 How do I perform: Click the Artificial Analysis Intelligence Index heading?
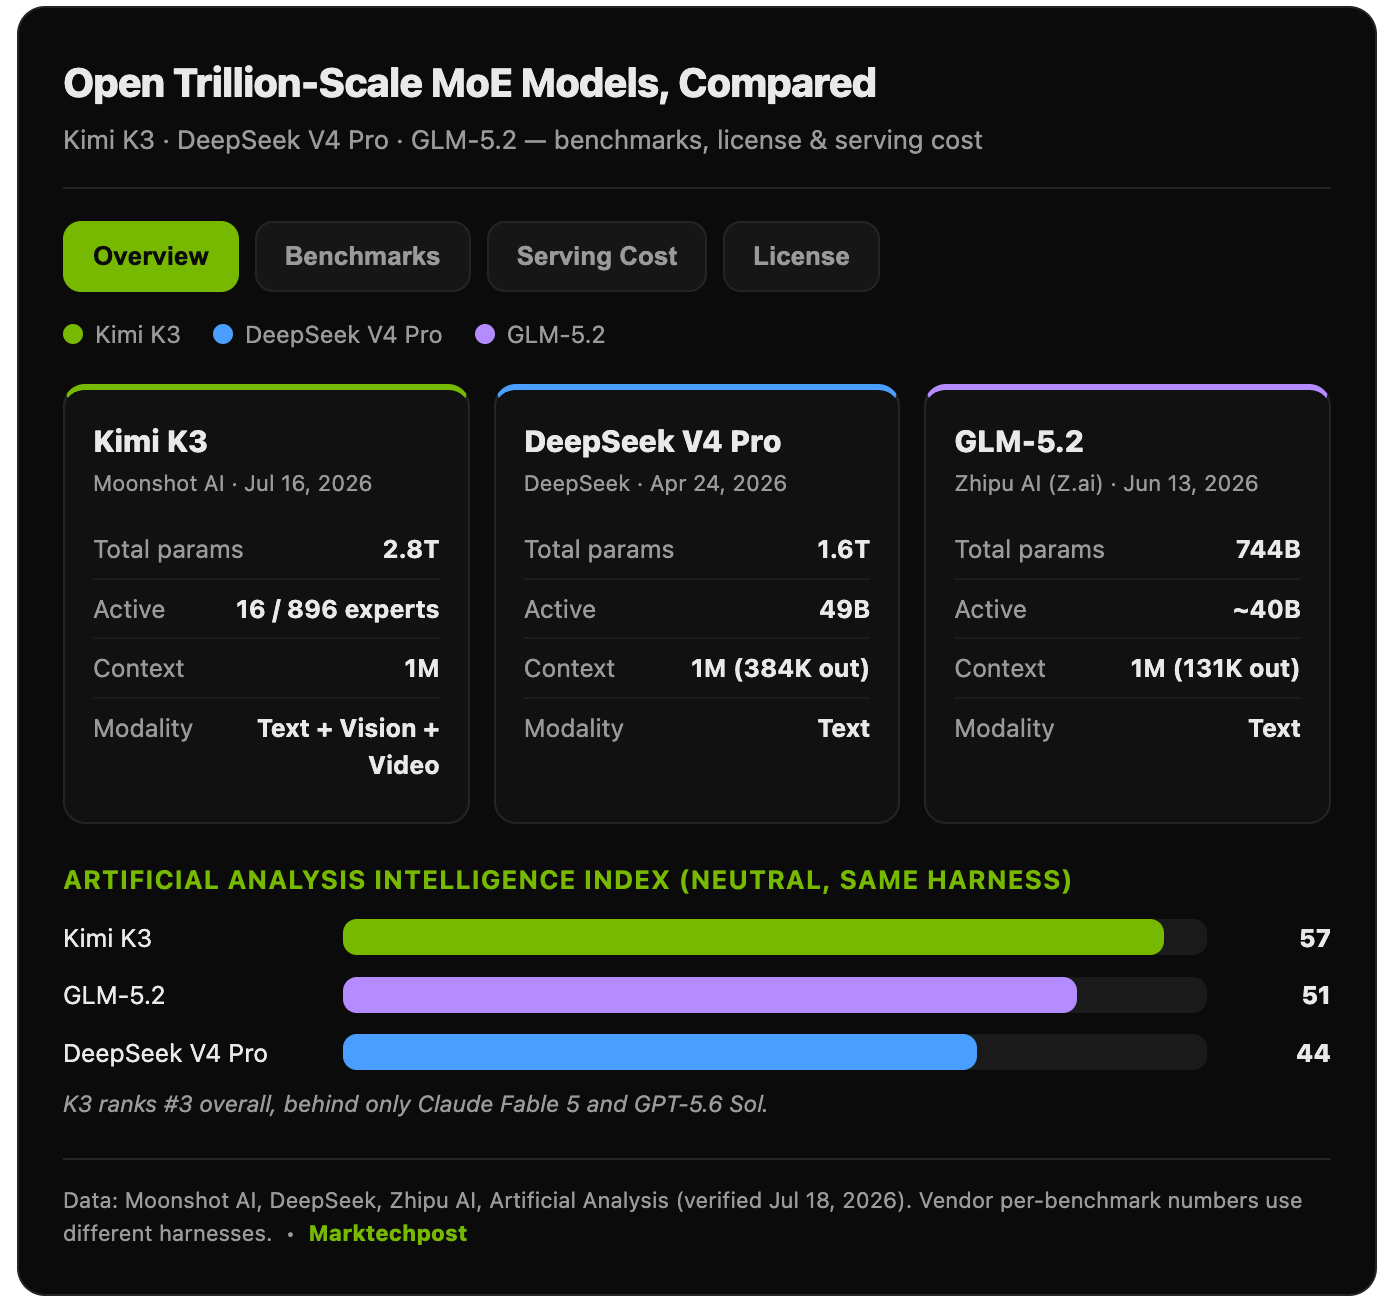point(567,880)
